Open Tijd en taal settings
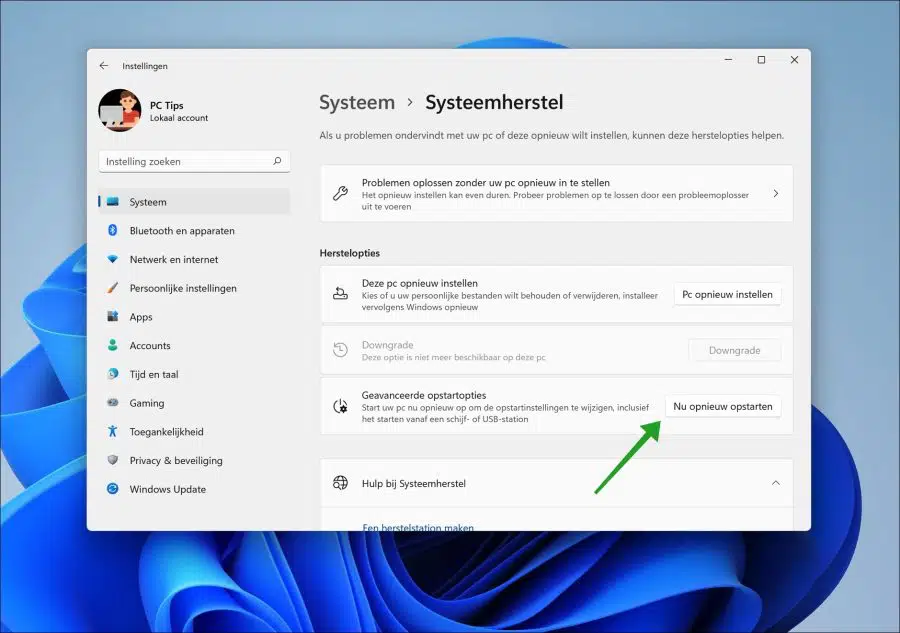 tap(194, 374)
